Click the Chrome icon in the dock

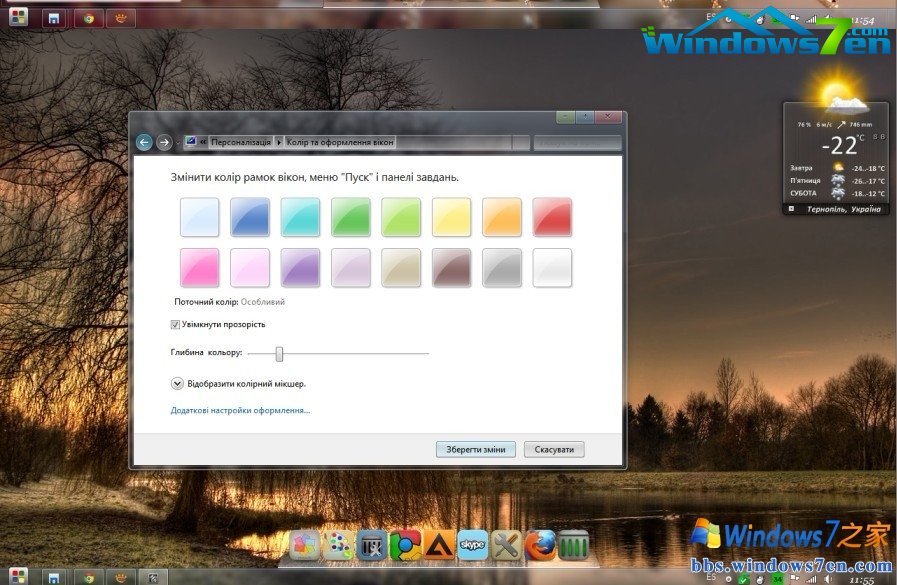pos(405,545)
